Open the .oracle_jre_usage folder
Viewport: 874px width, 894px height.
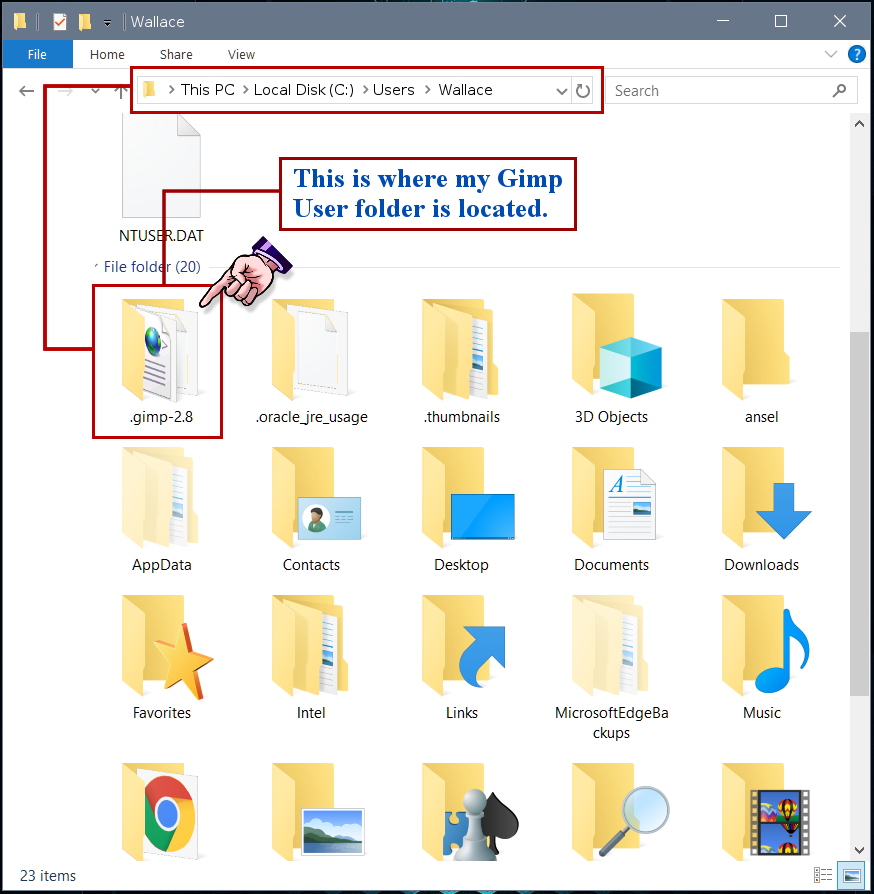click(x=311, y=361)
